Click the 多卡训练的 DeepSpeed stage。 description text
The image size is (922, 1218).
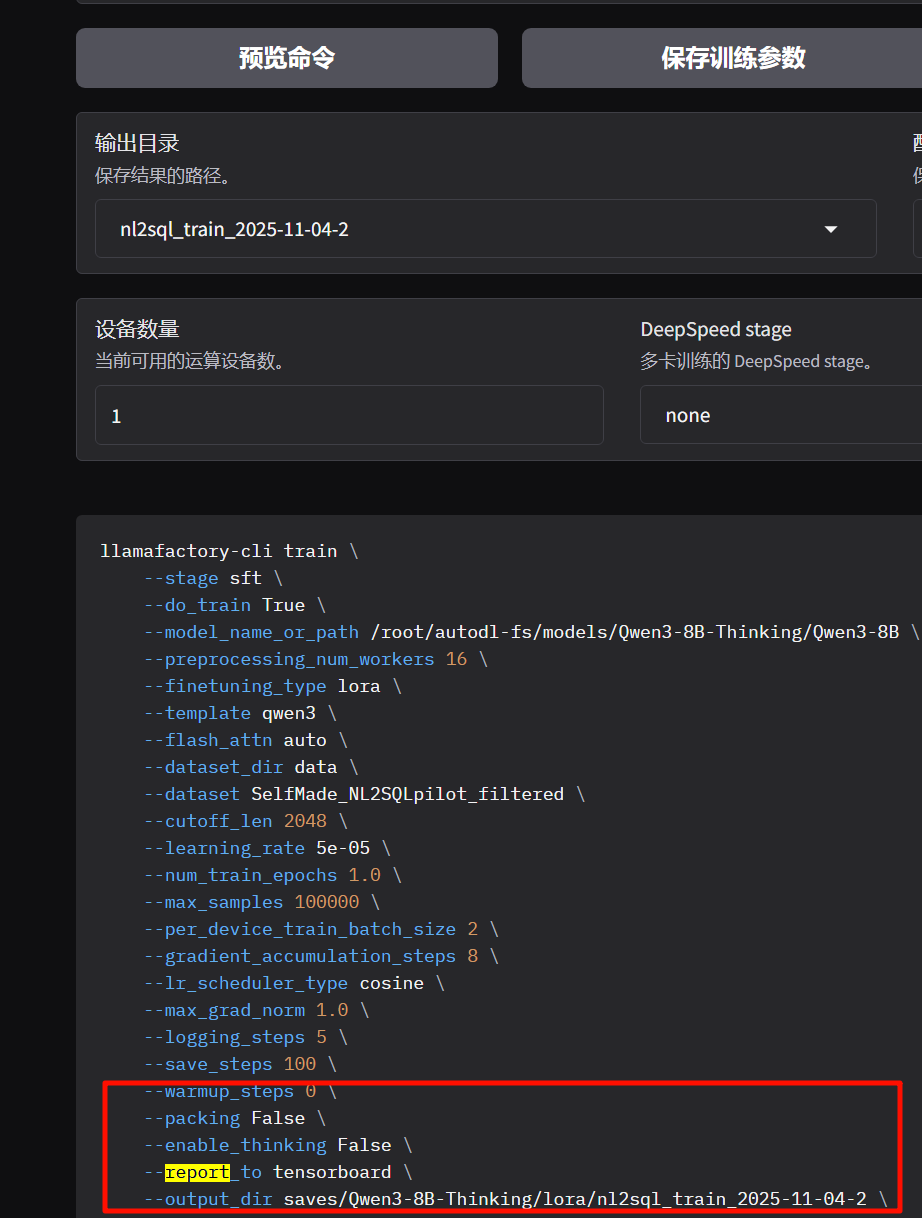coord(757,361)
